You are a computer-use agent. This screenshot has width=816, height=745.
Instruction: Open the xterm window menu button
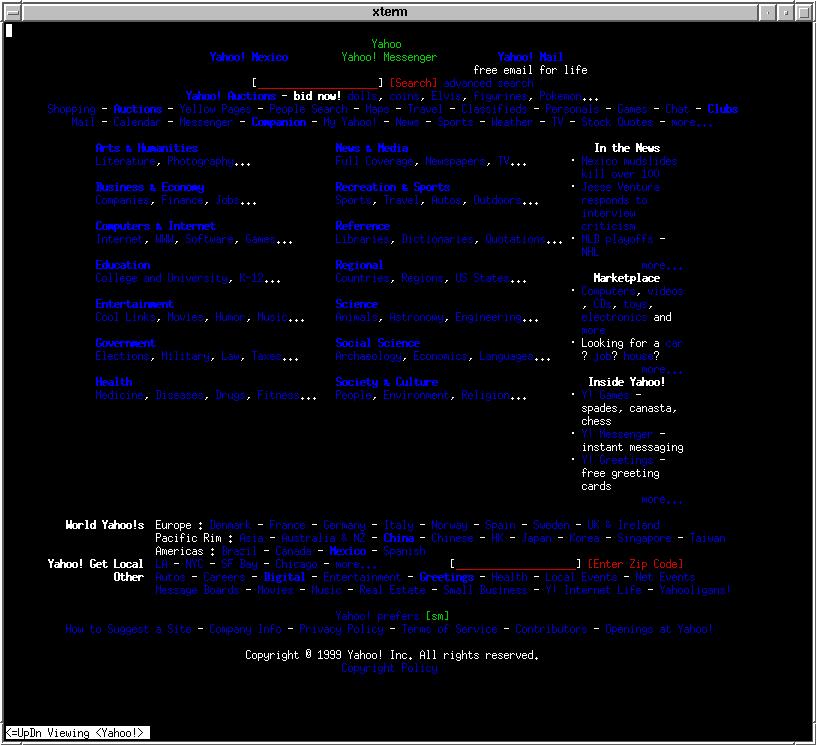click(12, 11)
